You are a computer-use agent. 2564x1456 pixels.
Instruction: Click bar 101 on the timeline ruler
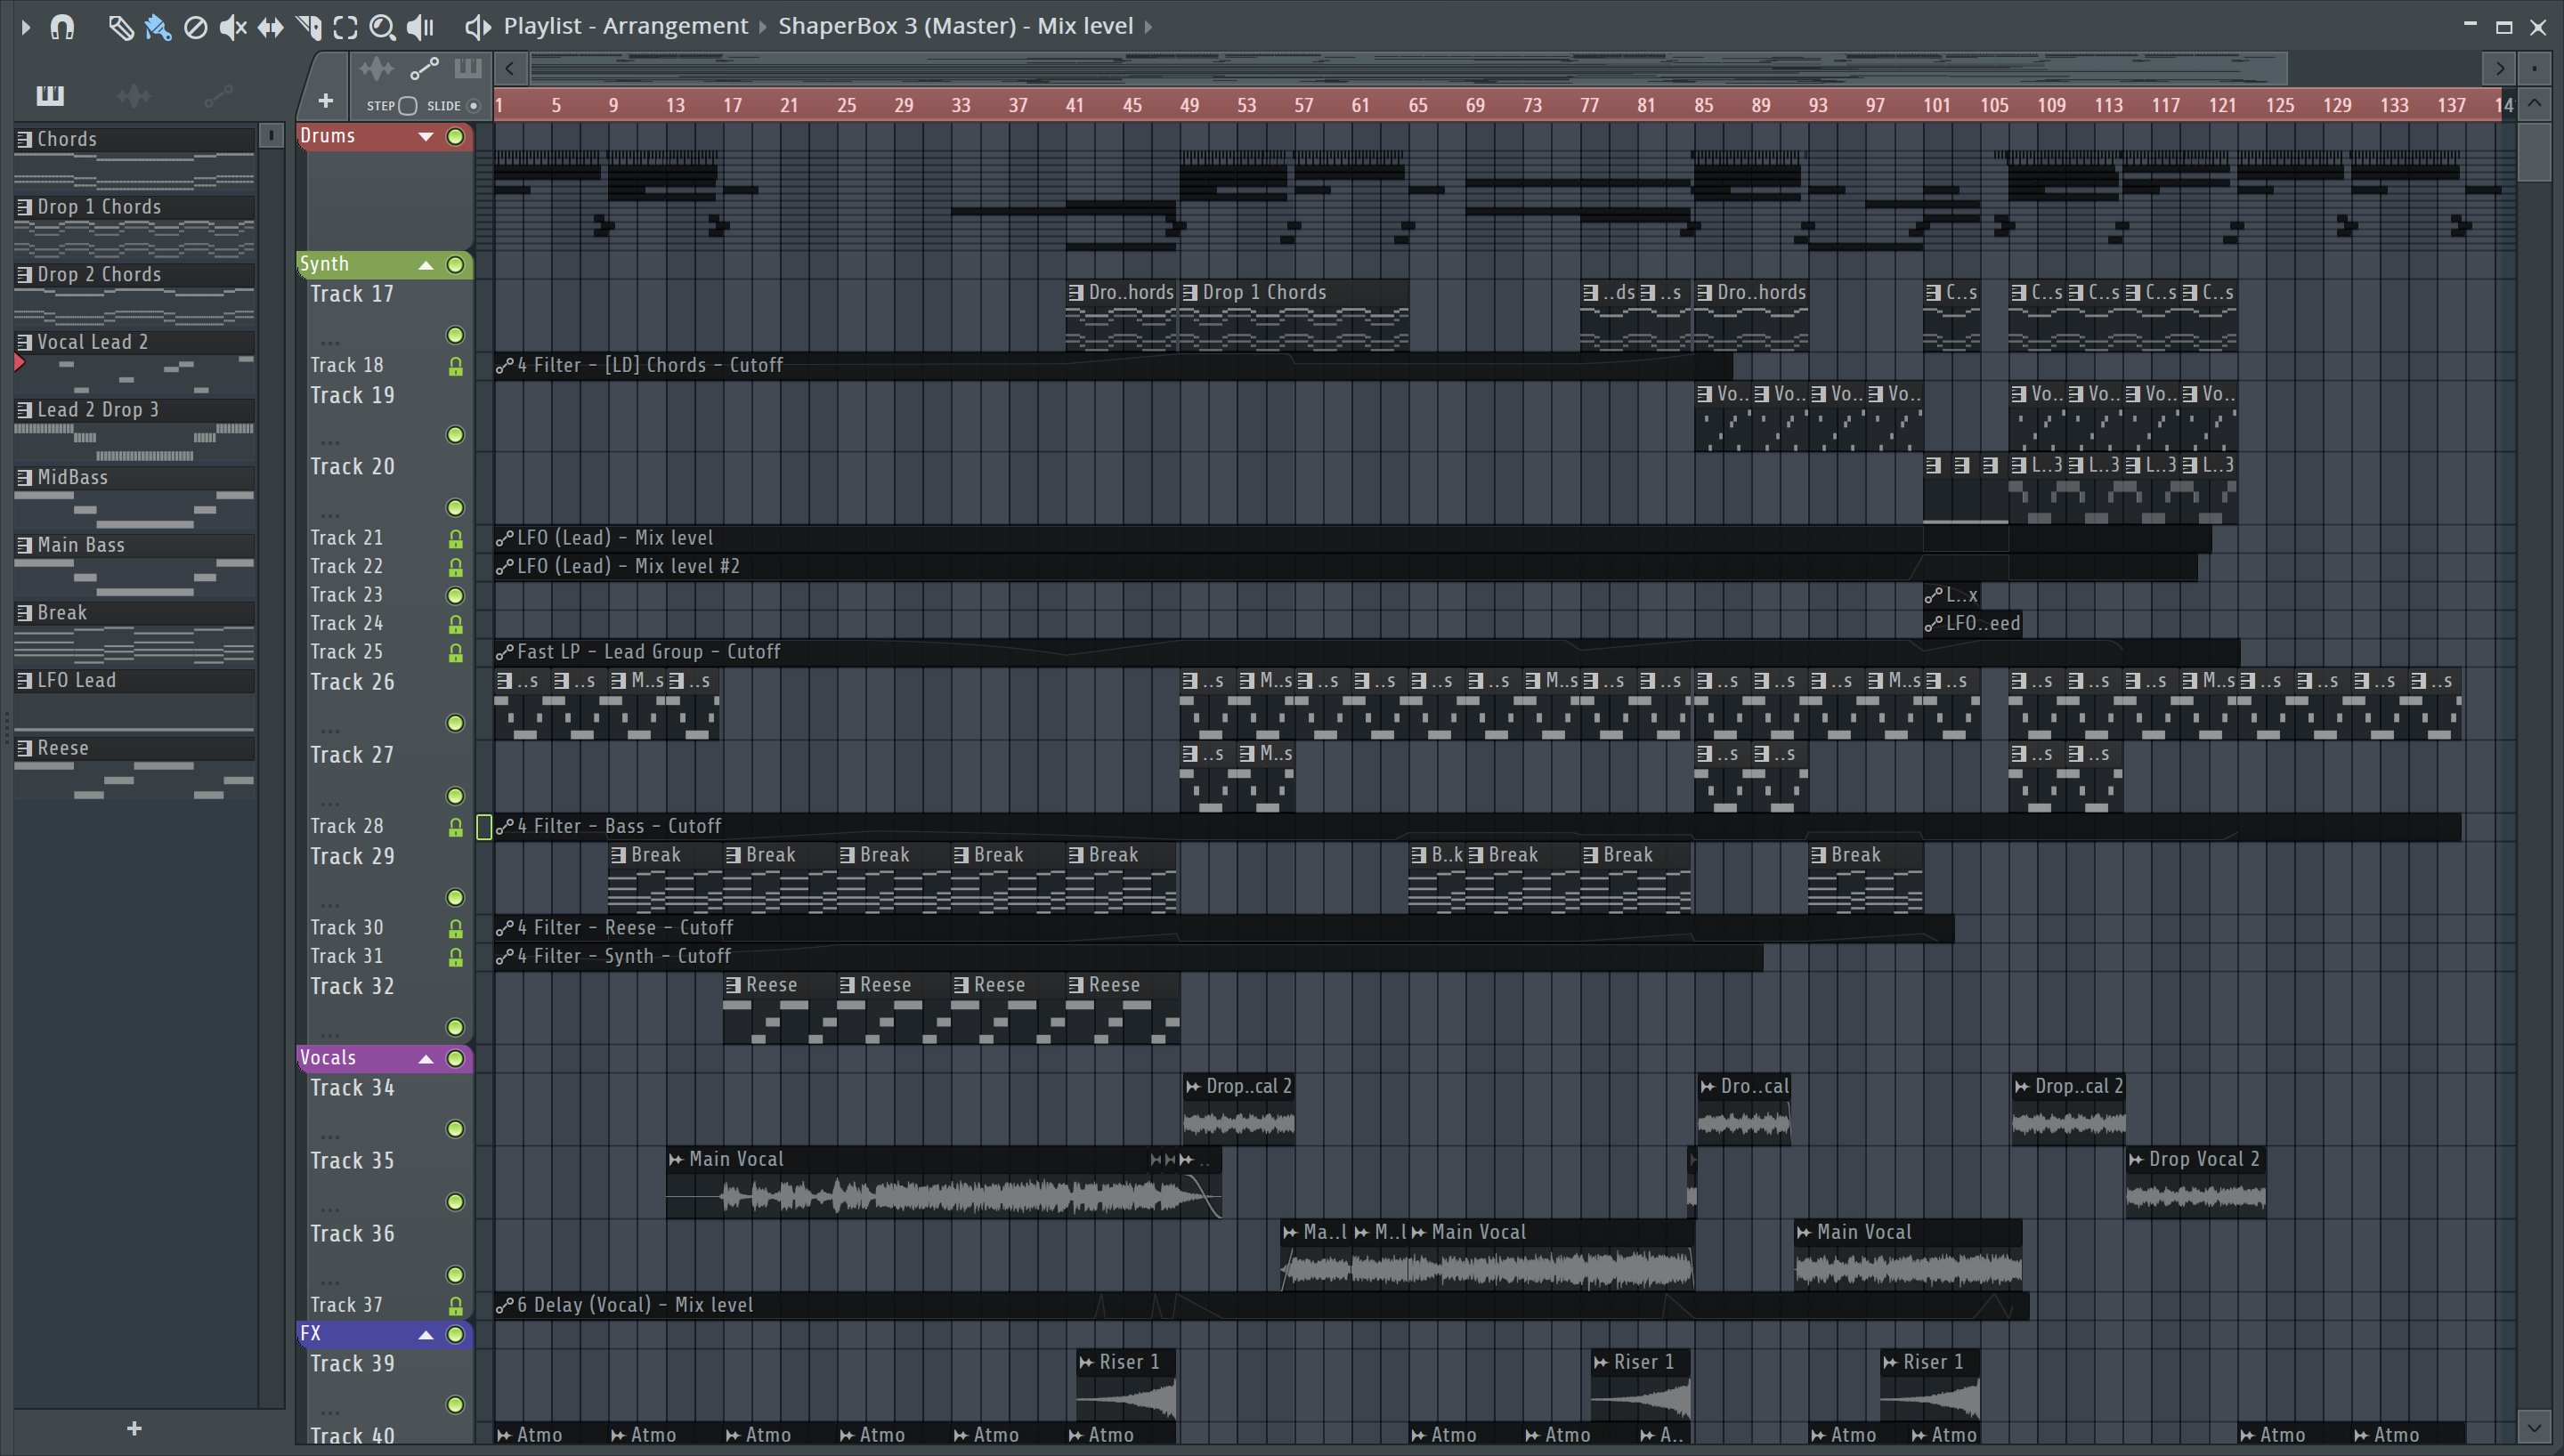(x=1936, y=105)
